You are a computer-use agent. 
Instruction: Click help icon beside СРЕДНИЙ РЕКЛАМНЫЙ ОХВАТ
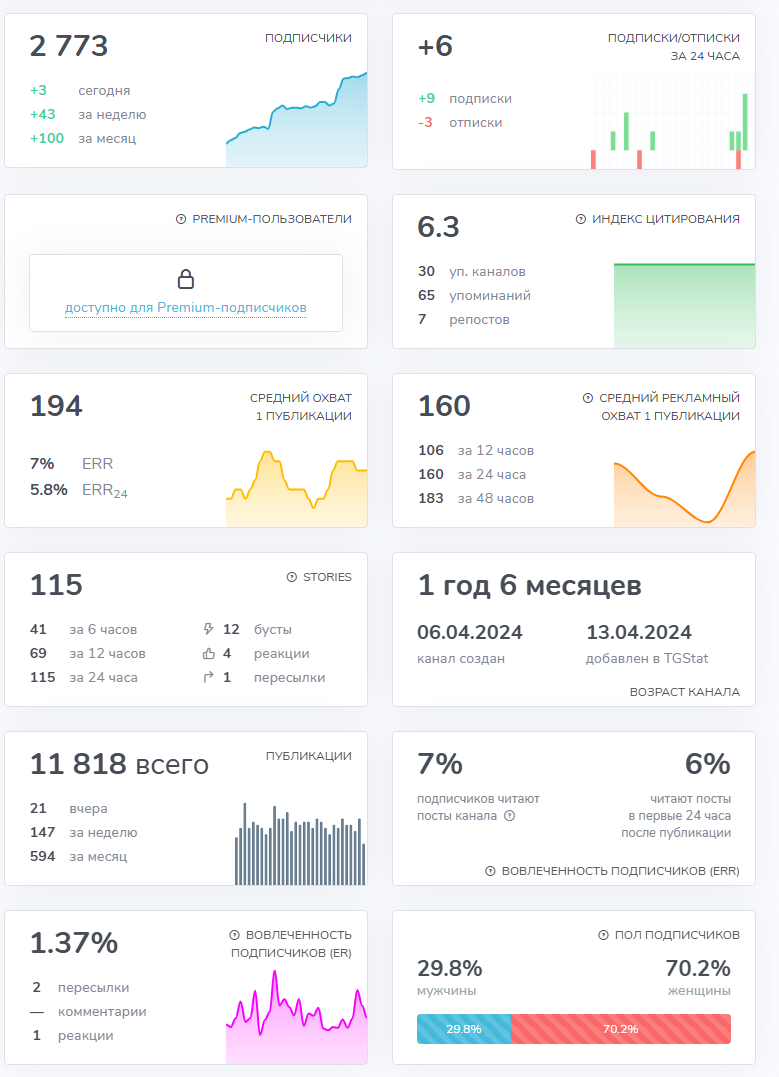[587, 398]
